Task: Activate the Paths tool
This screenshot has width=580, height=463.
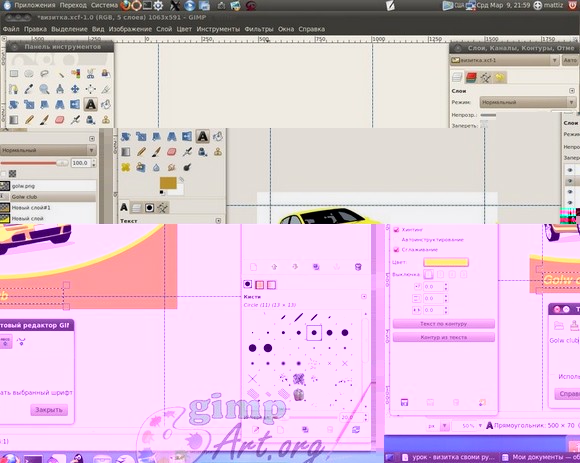Action: click(x=14, y=89)
